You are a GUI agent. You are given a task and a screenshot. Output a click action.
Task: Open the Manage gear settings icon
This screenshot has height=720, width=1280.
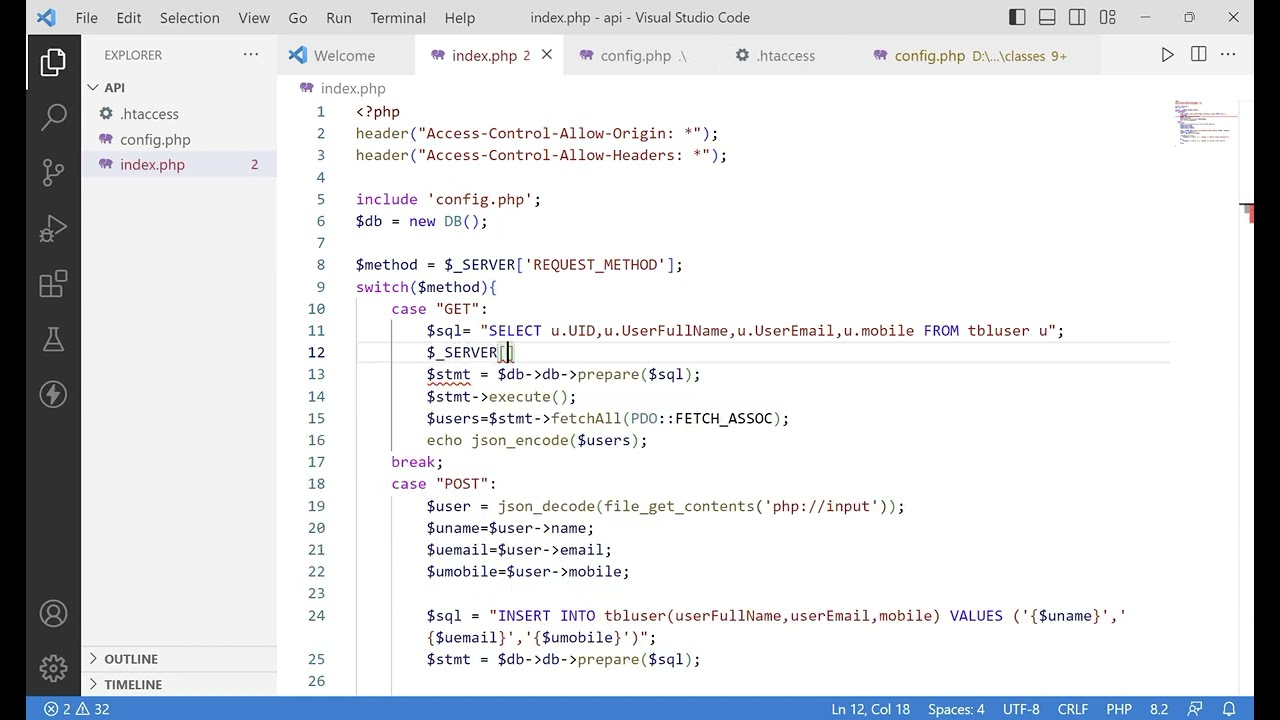click(x=53, y=667)
